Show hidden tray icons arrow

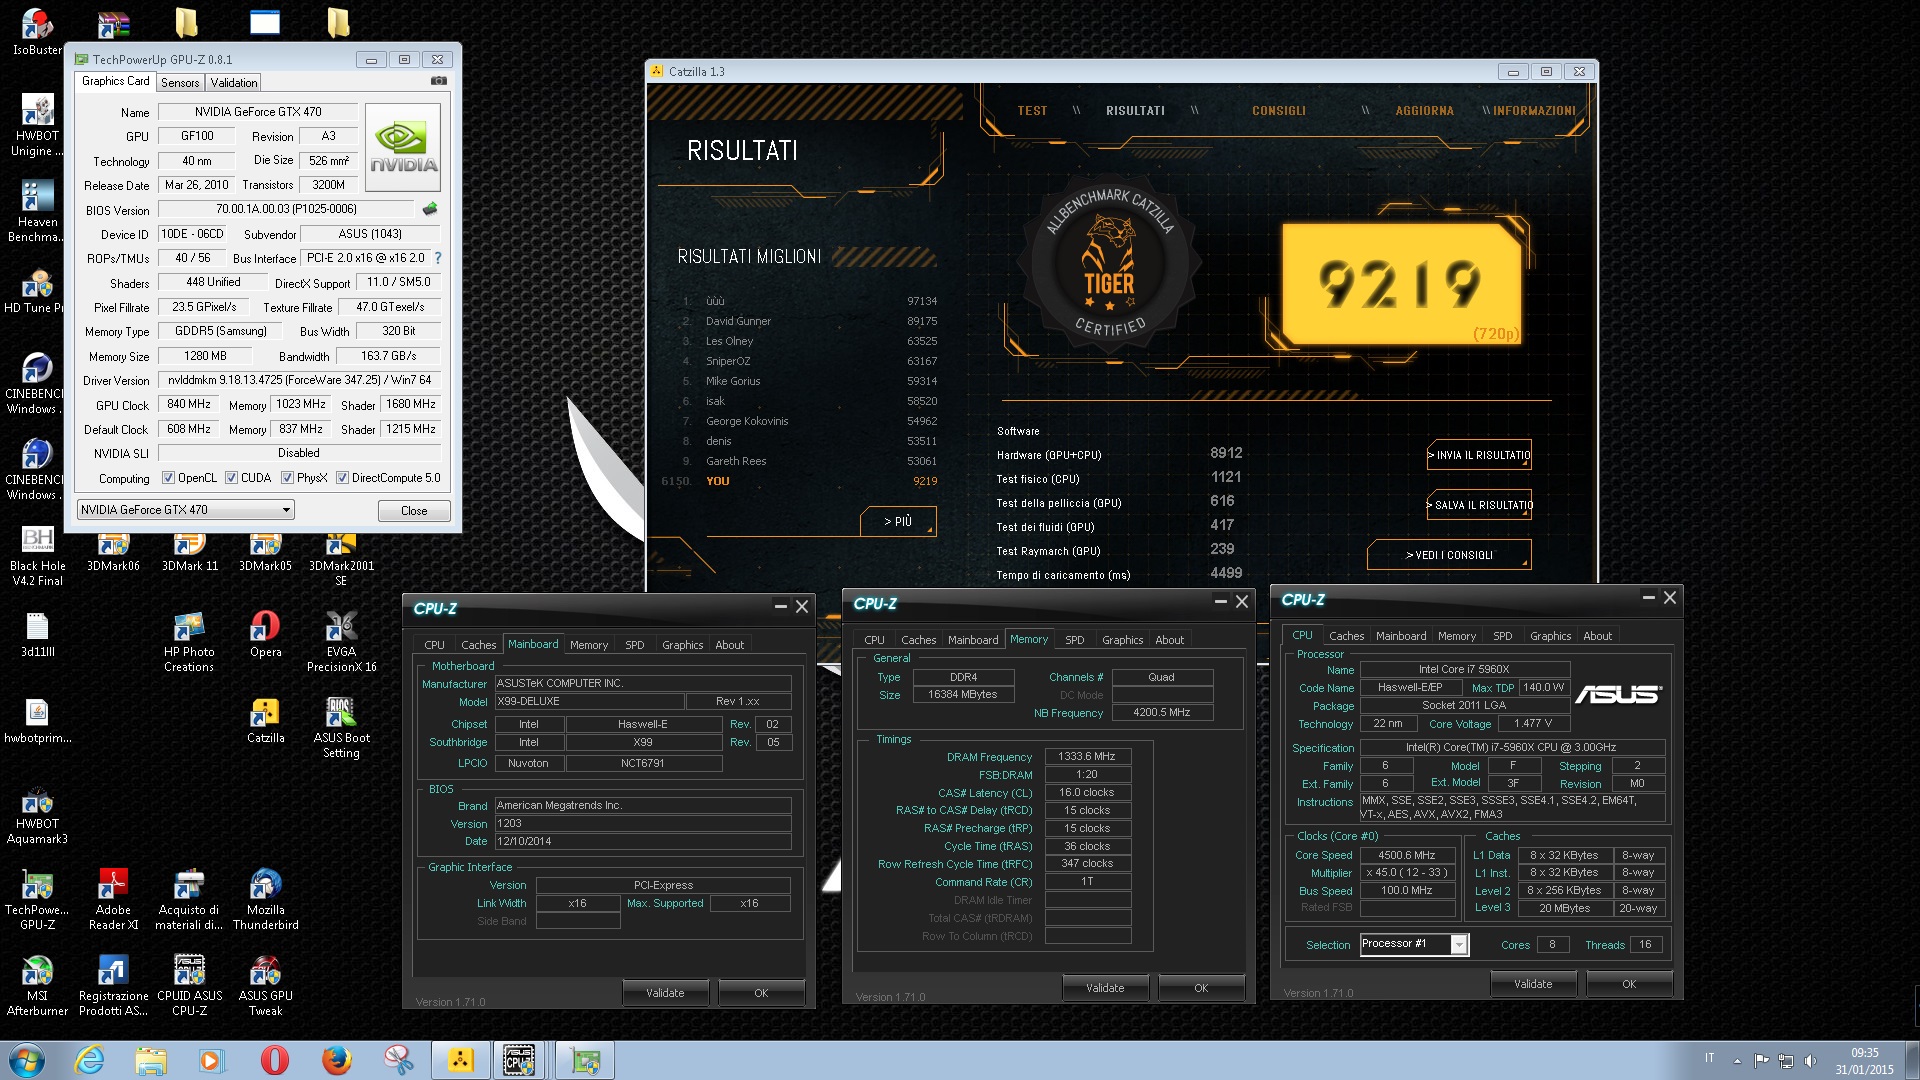tap(1737, 1060)
